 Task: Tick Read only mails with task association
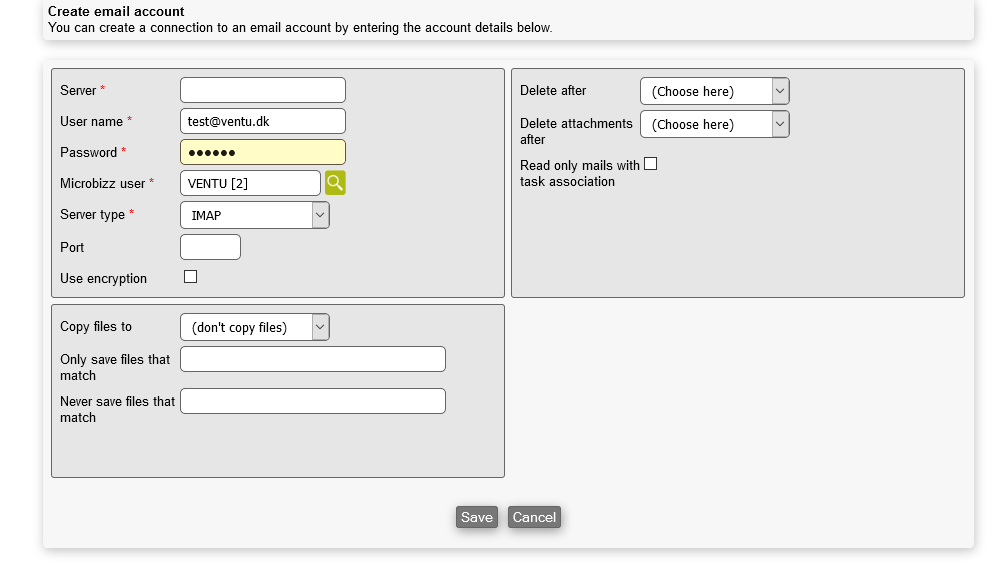pyautogui.click(x=651, y=164)
